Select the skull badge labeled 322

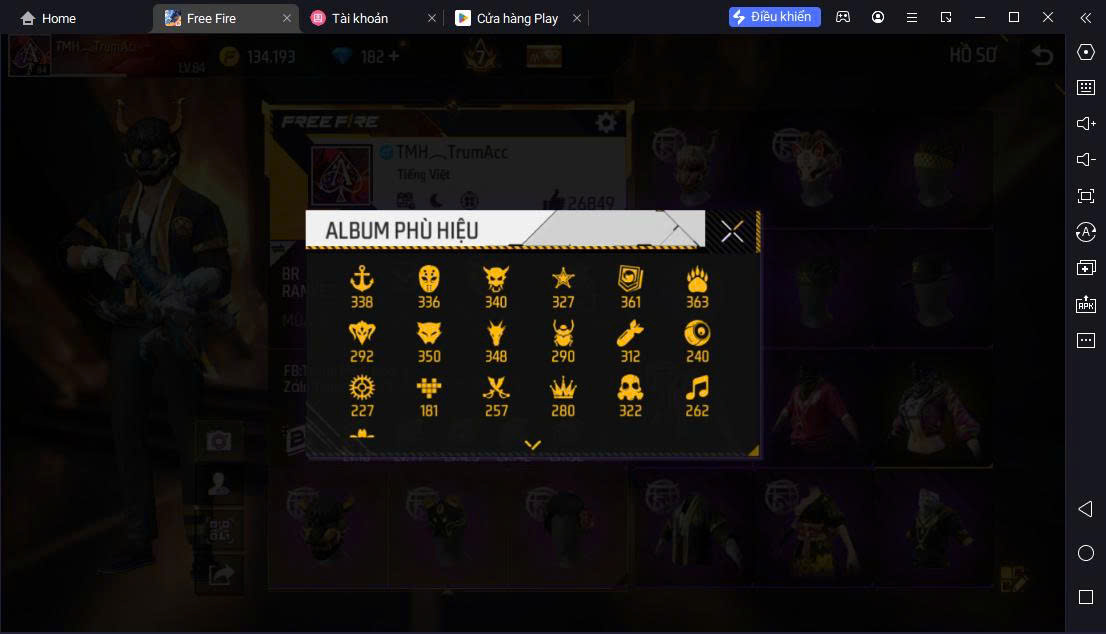[630, 396]
